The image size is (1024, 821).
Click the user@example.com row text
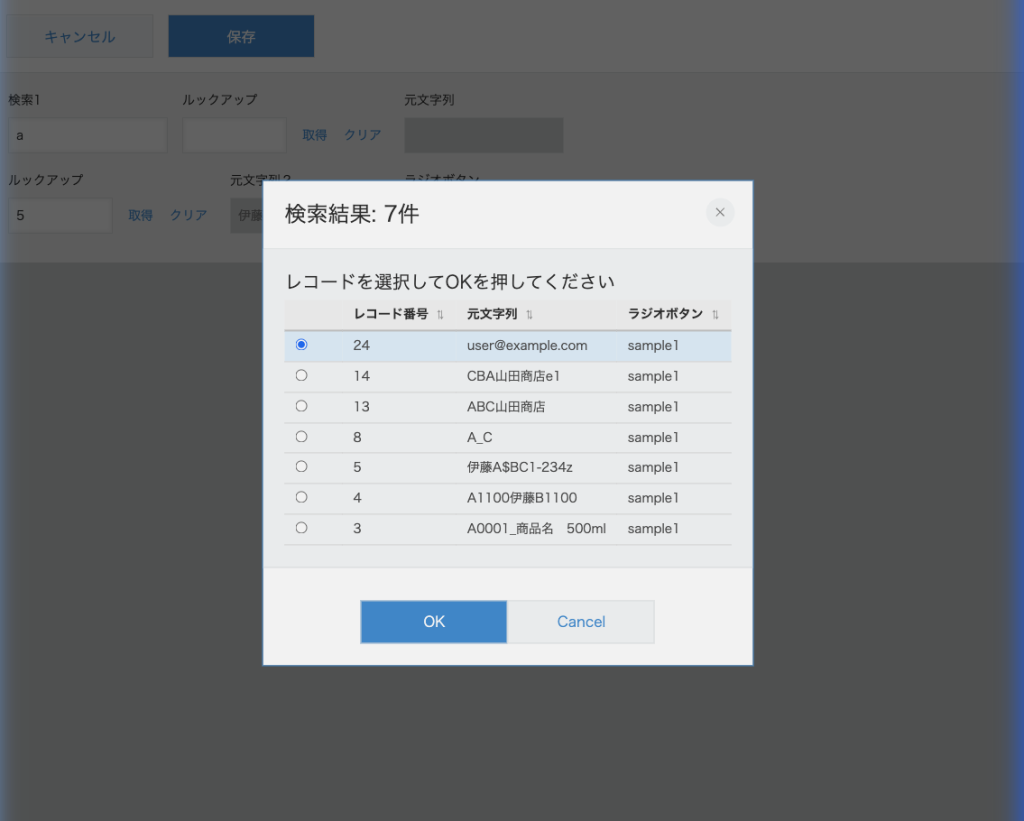(527, 346)
